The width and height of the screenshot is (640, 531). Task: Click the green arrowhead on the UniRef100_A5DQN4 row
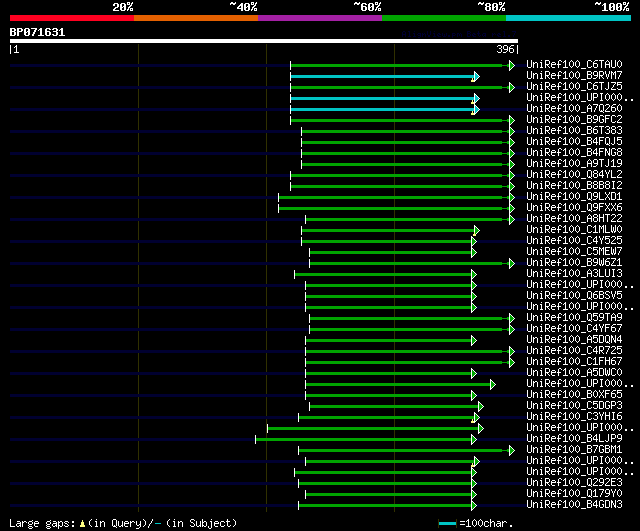point(474,341)
